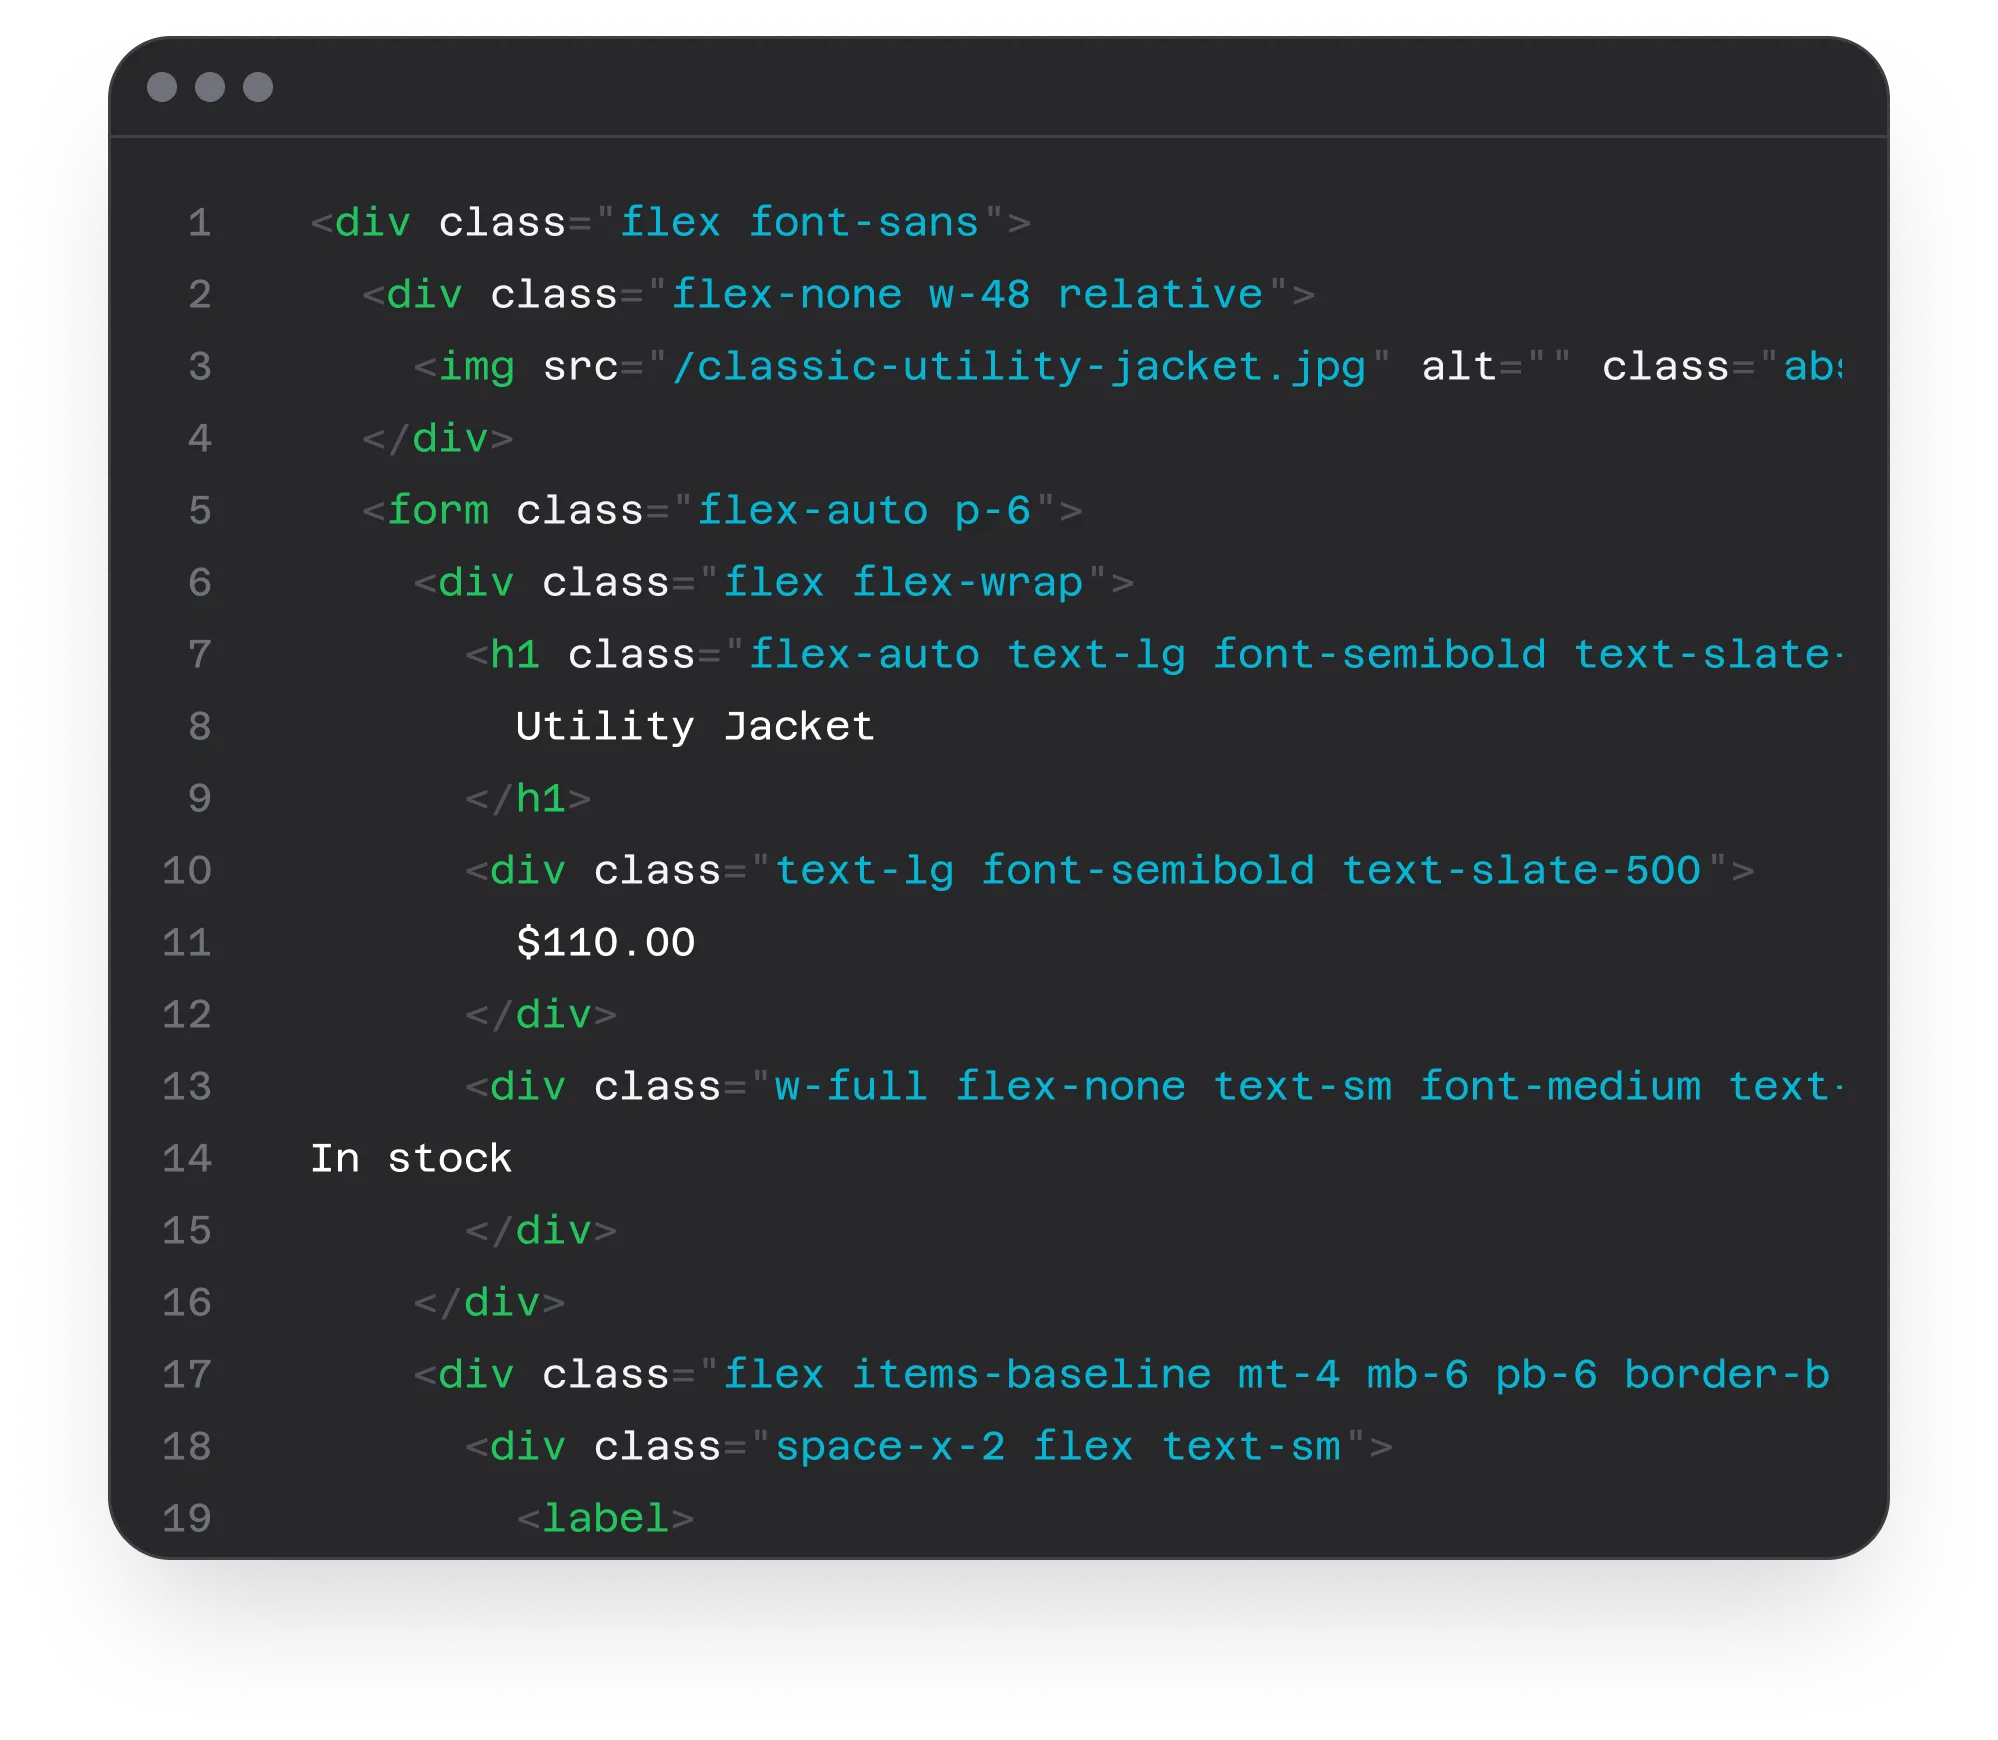
Task: Select the img tag on line 3
Action: point(477,366)
